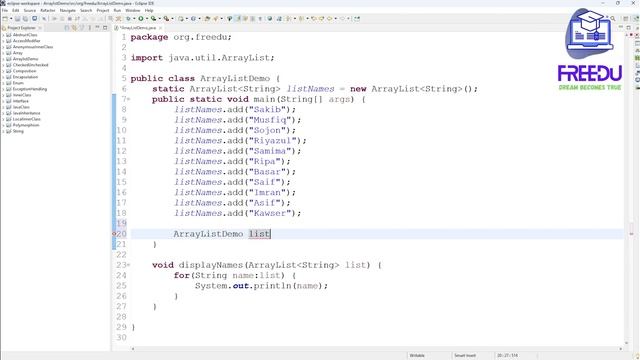640x360 pixels.
Task: Select the Enum project
Action: (18, 83)
